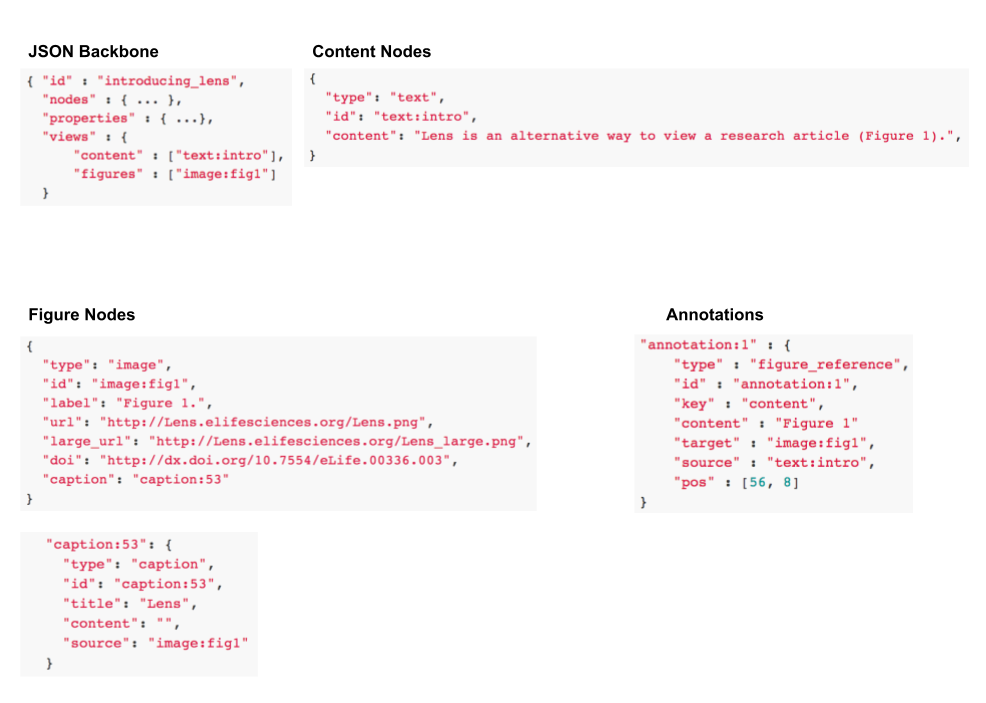
Task: Open the dx.doi.org eLife DOI string
Action: [274, 460]
